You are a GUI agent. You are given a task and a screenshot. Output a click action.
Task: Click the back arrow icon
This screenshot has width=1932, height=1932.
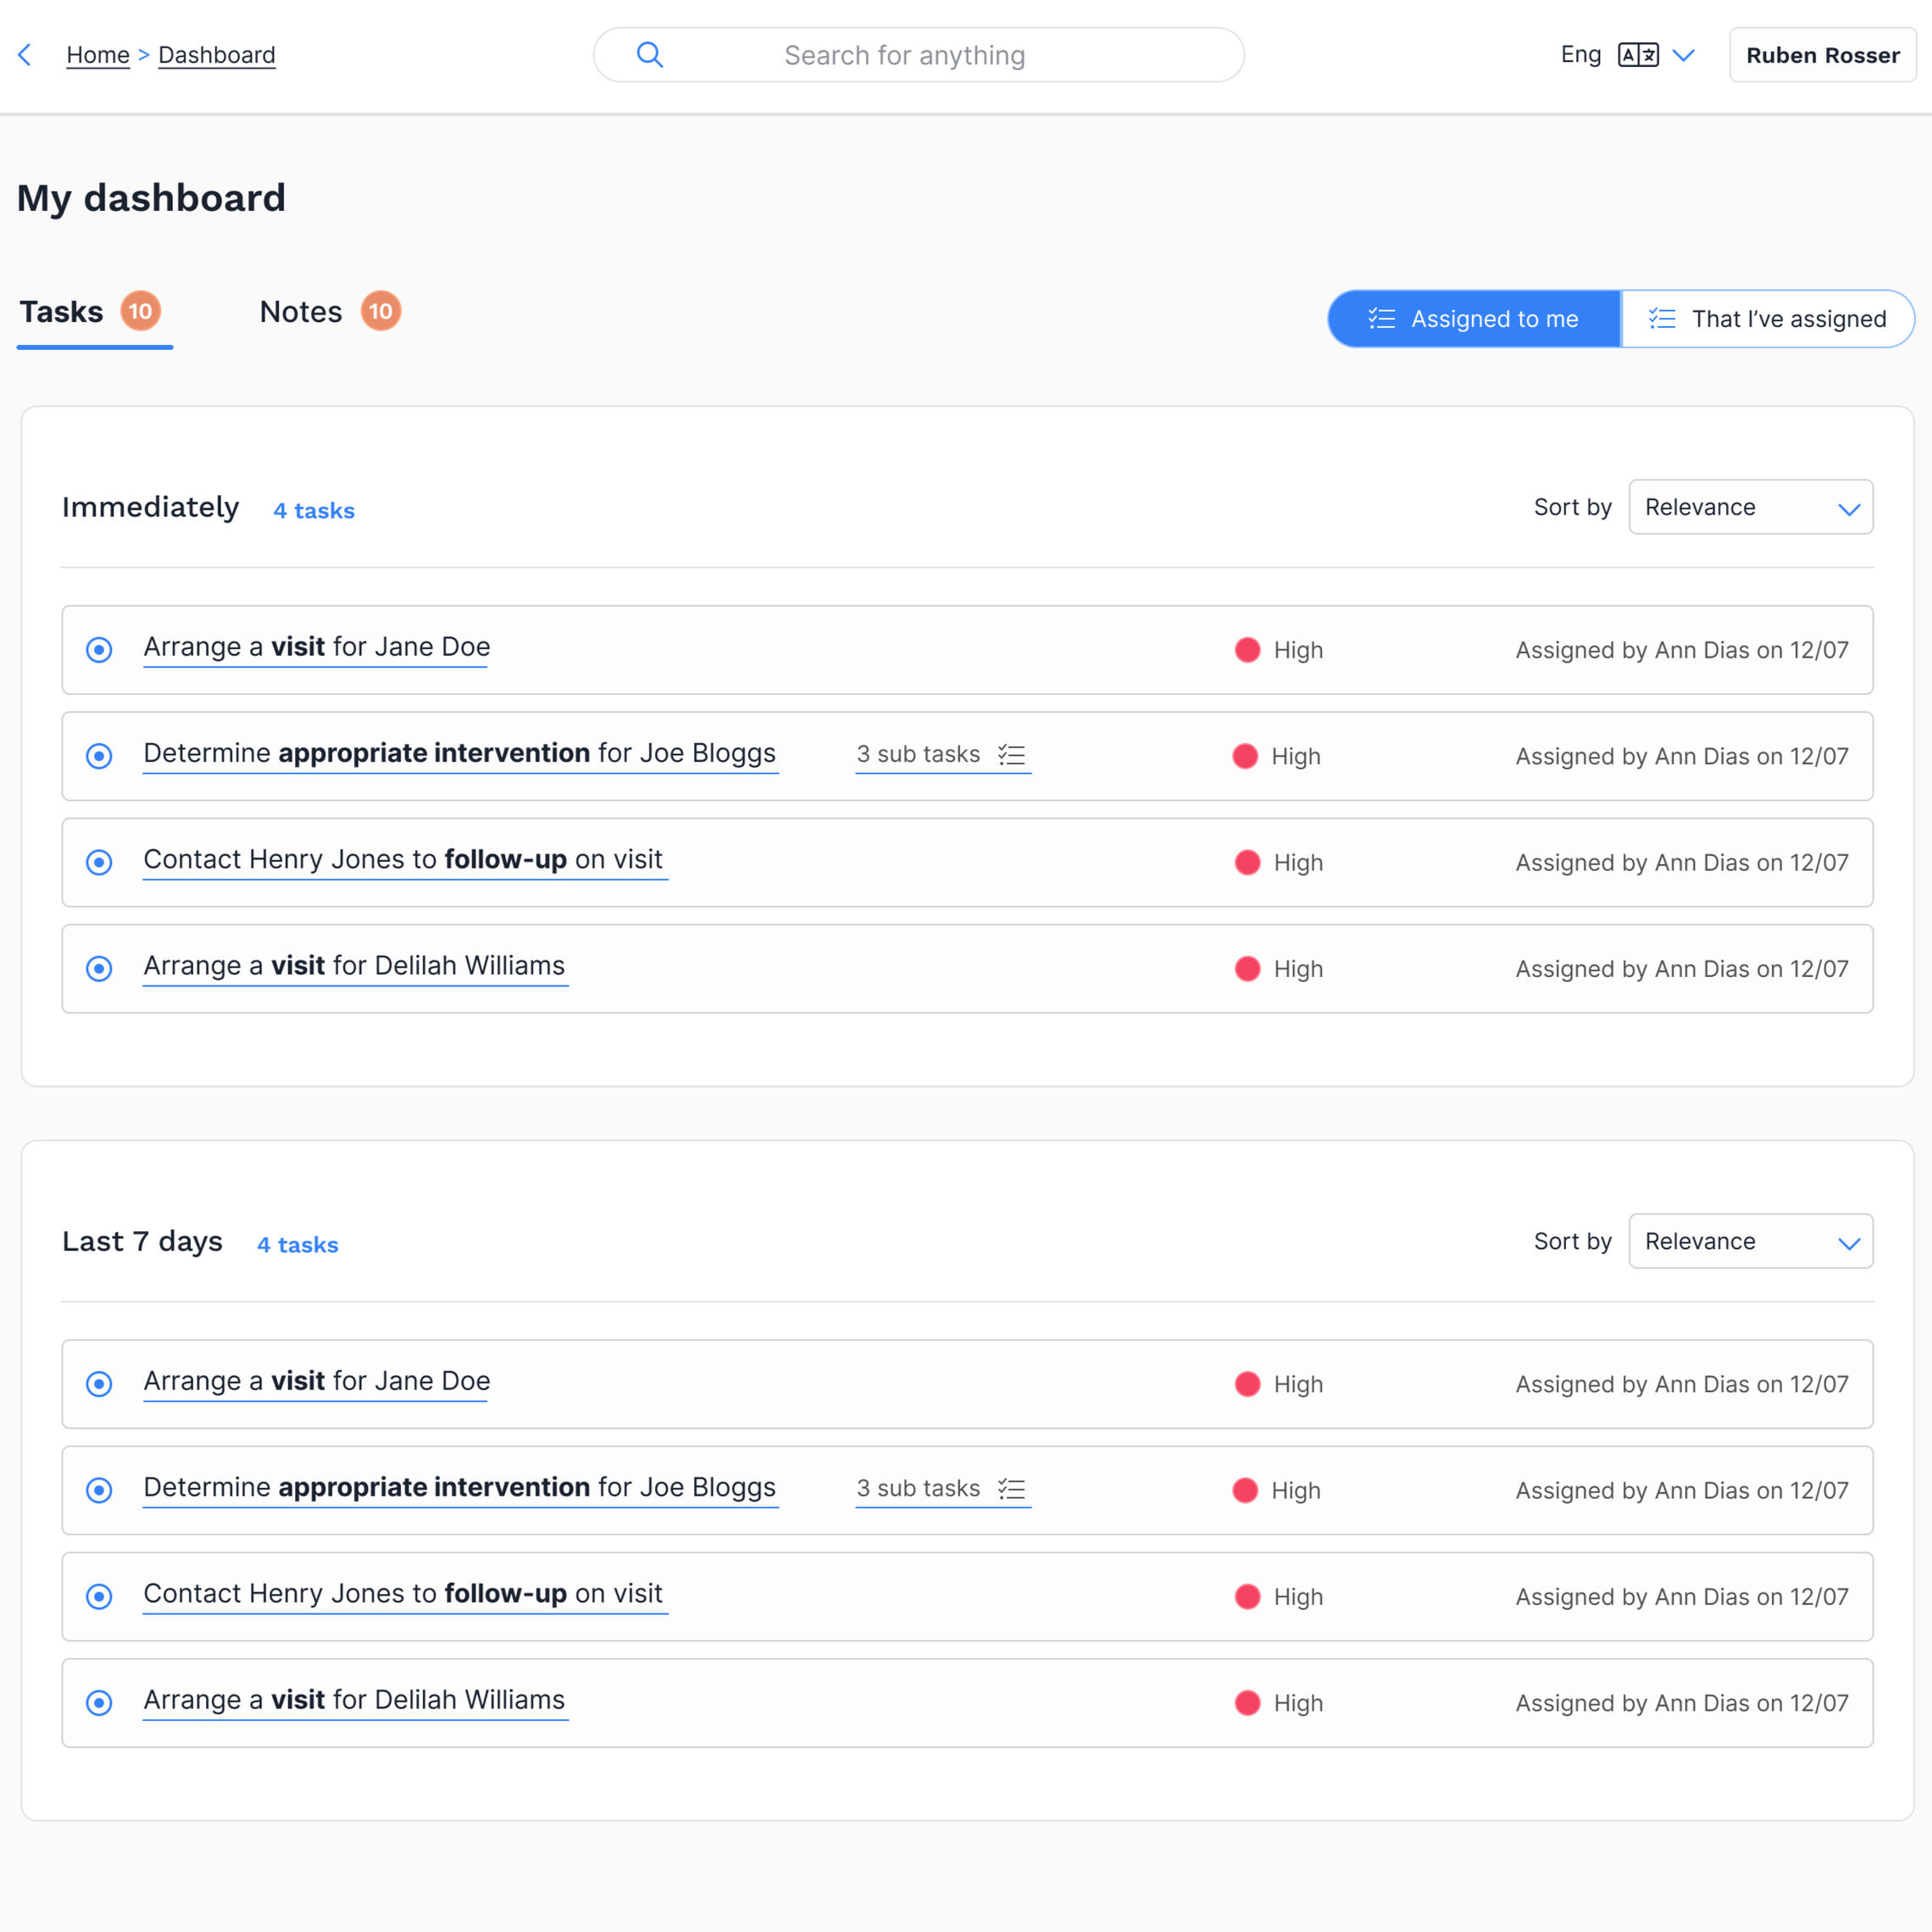(25, 55)
